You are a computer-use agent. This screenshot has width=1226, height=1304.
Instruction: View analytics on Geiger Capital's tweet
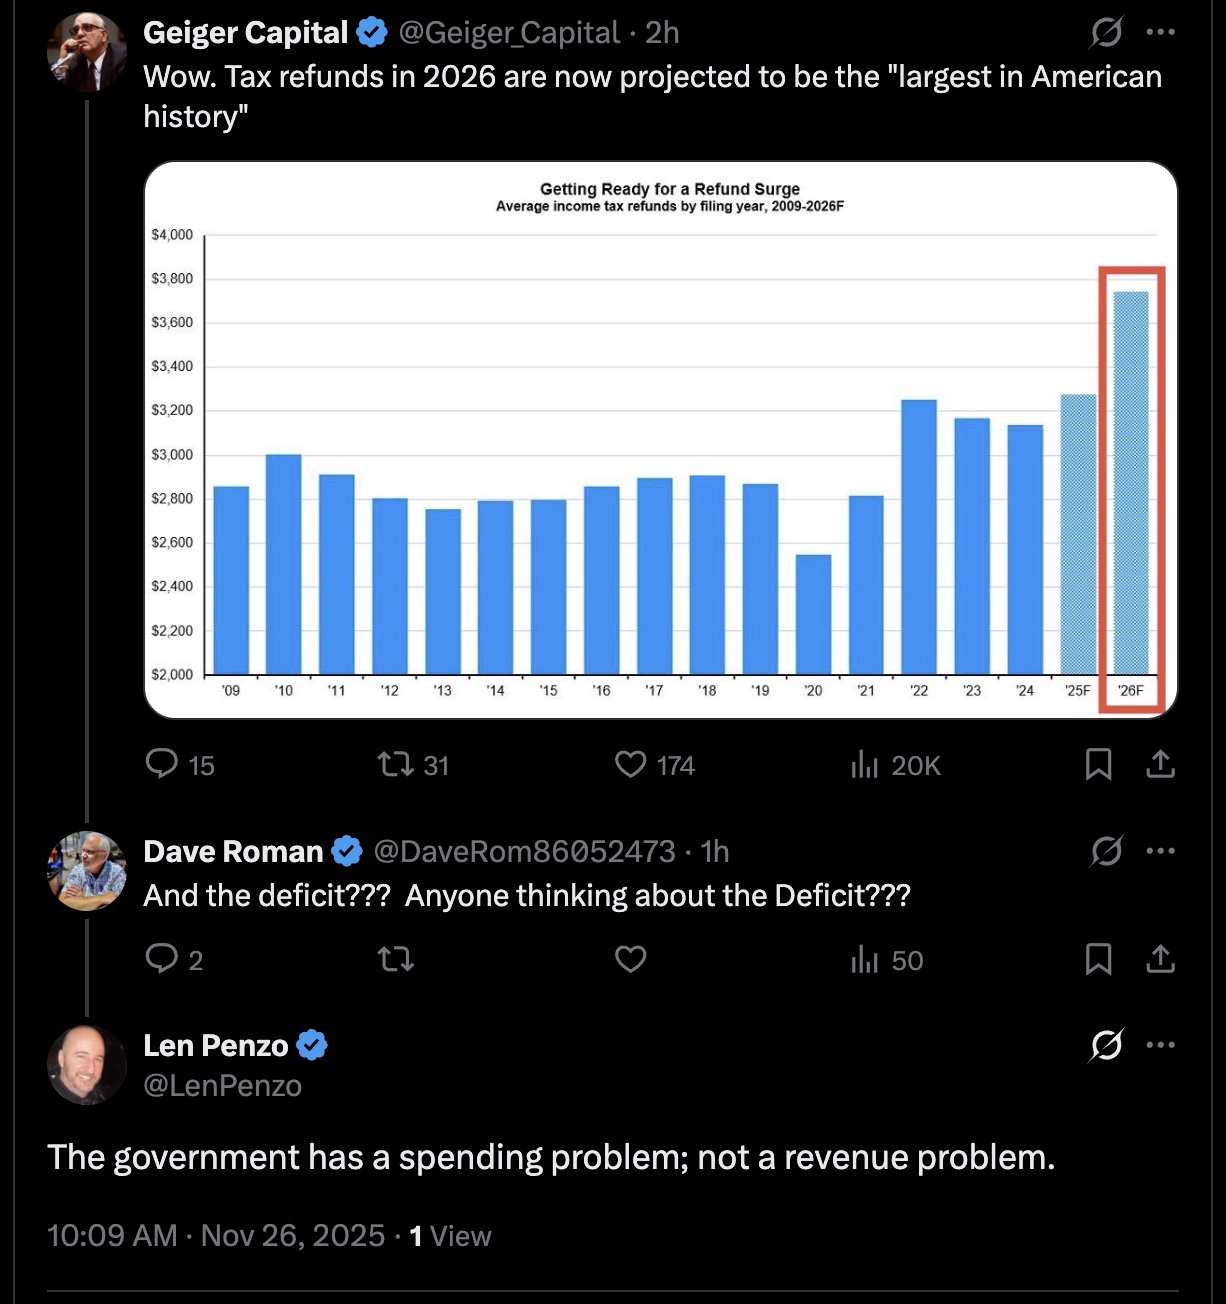[x=865, y=765]
